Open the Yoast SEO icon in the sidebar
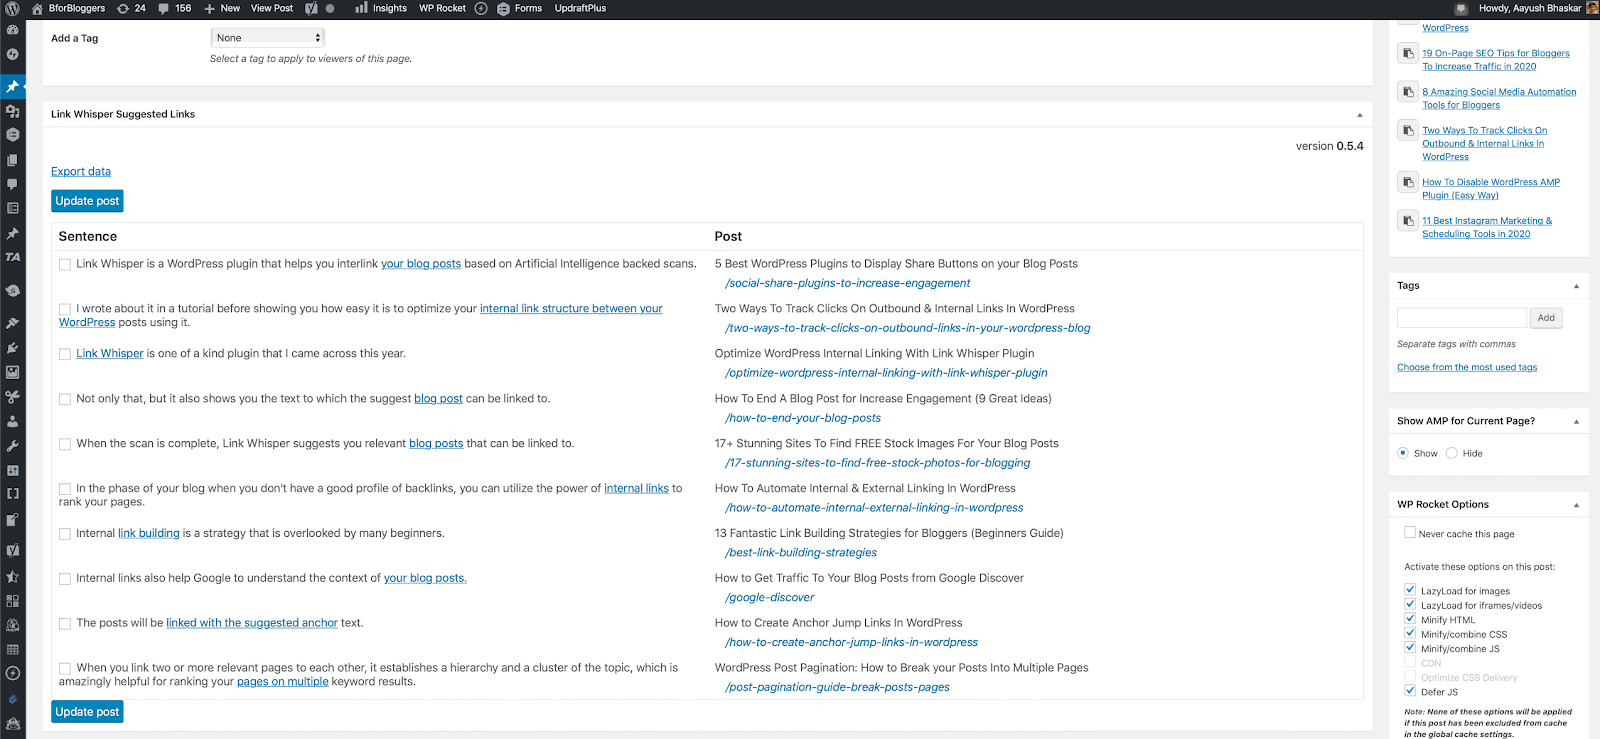1600x739 pixels. pos(13,550)
